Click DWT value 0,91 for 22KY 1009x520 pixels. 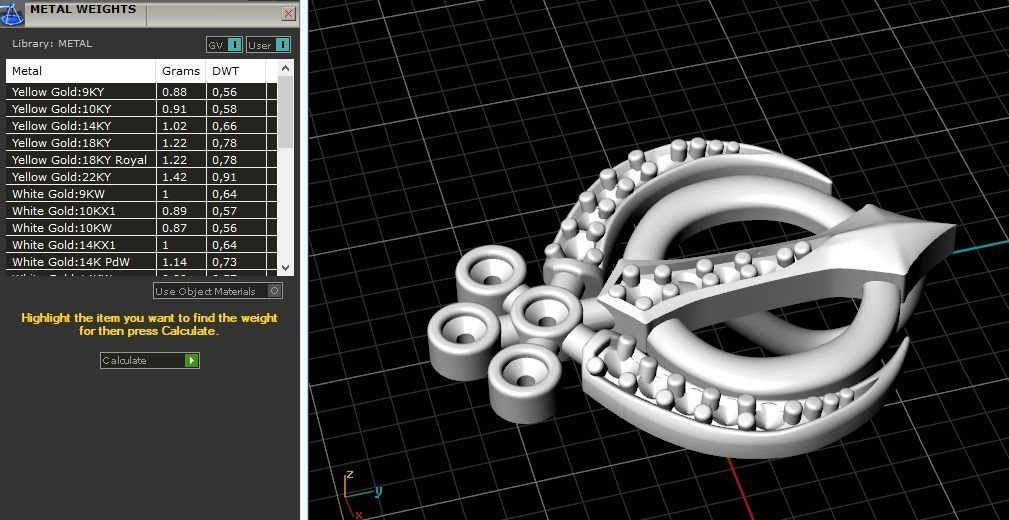click(225, 177)
